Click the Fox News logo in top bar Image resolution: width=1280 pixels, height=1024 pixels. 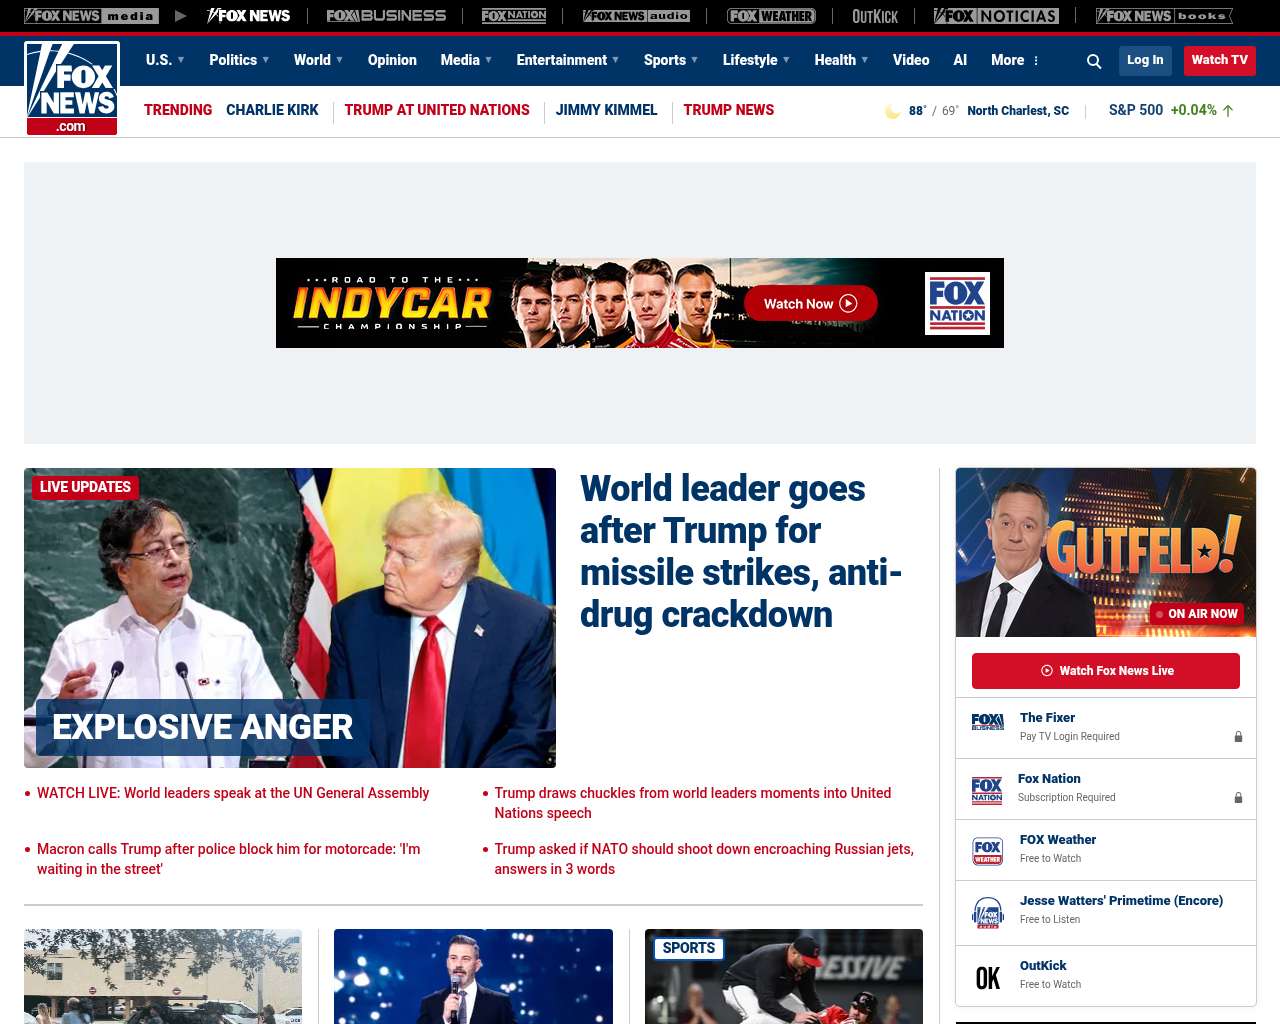[x=248, y=16]
